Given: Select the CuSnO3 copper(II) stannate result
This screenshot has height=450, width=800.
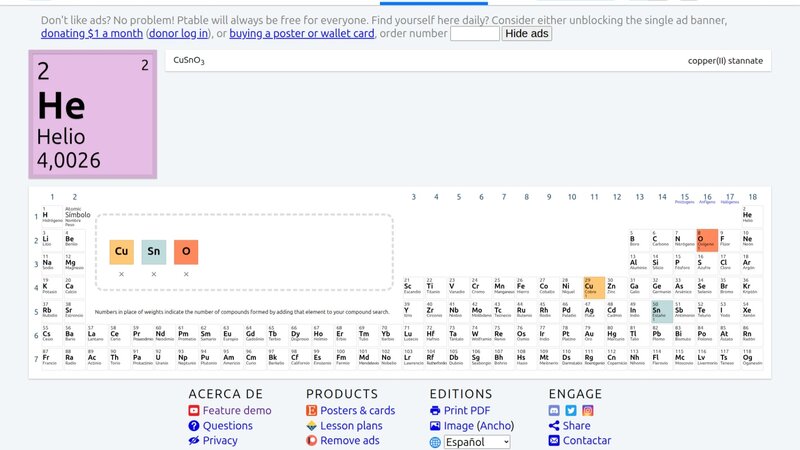Looking at the screenshot, I should point(467,61).
